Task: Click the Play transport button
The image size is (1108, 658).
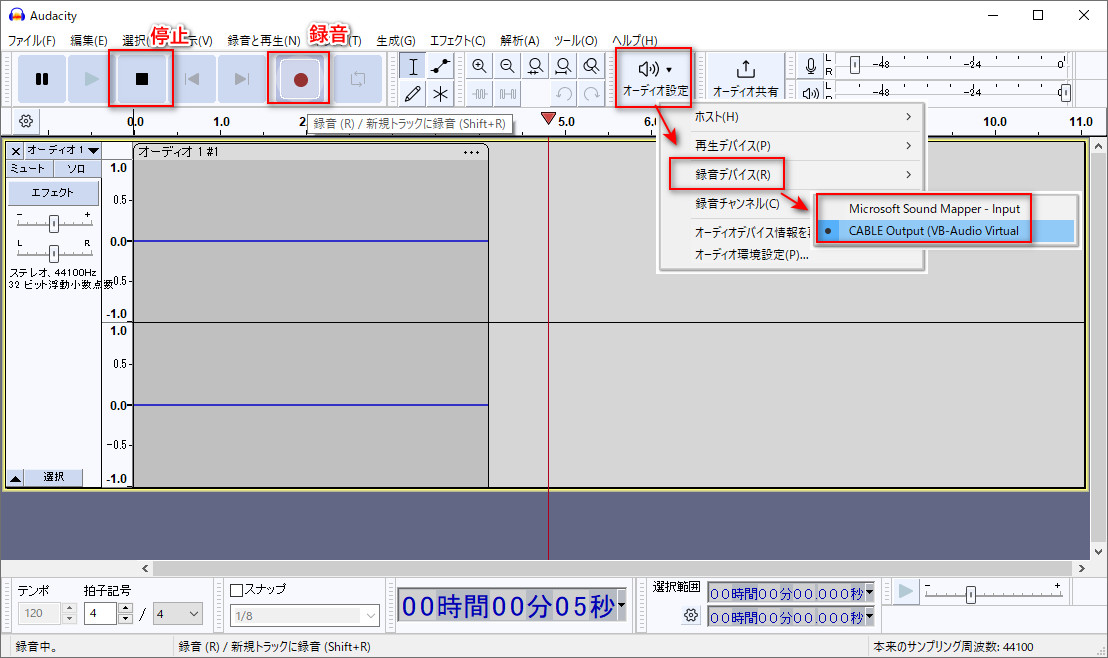Action: coord(91,79)
